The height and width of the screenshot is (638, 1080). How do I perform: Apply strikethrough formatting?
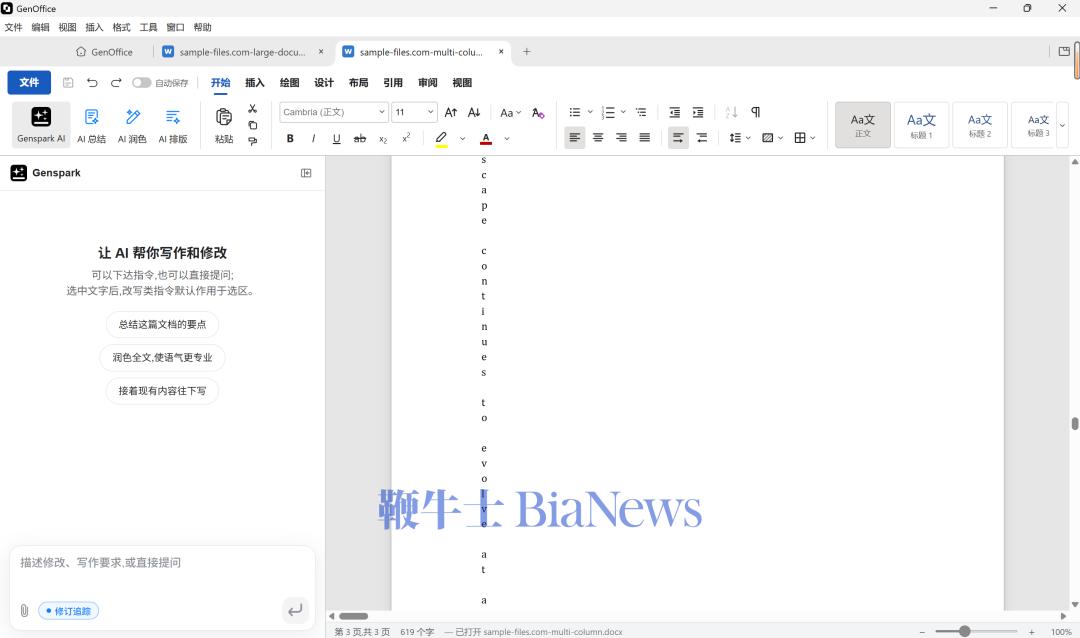pos(360,138)
